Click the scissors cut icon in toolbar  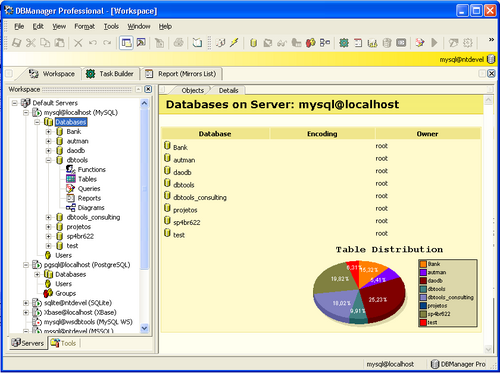31,43
